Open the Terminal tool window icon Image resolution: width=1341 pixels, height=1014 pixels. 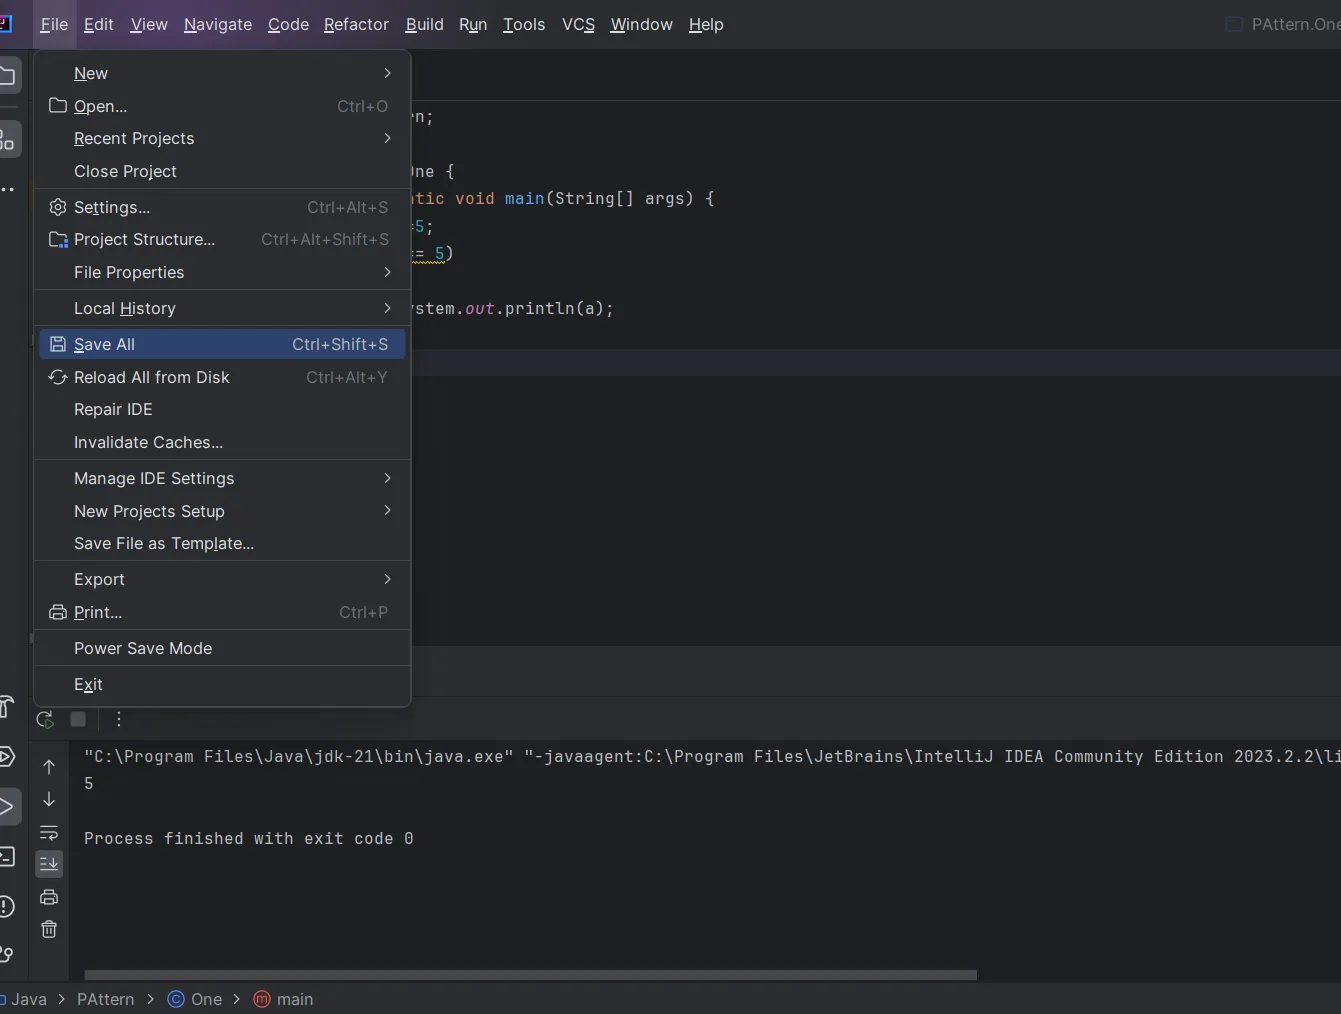[7, 857]
